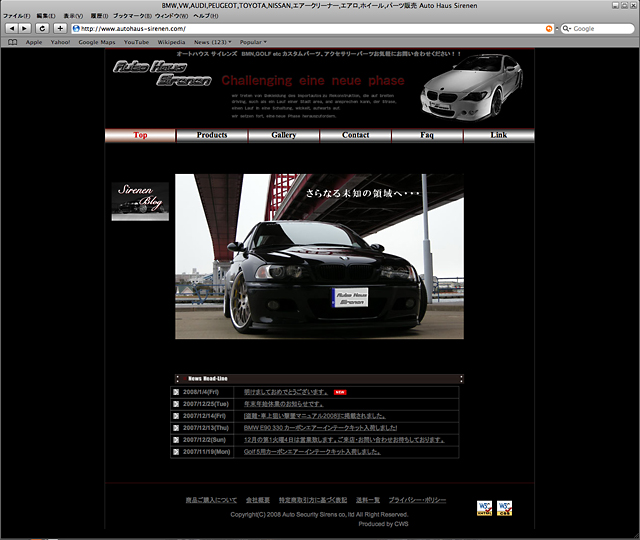This screenshot has width=640, height=540.
Task: Click the red NEW badge in news list
Action: (x=340, y=392)
